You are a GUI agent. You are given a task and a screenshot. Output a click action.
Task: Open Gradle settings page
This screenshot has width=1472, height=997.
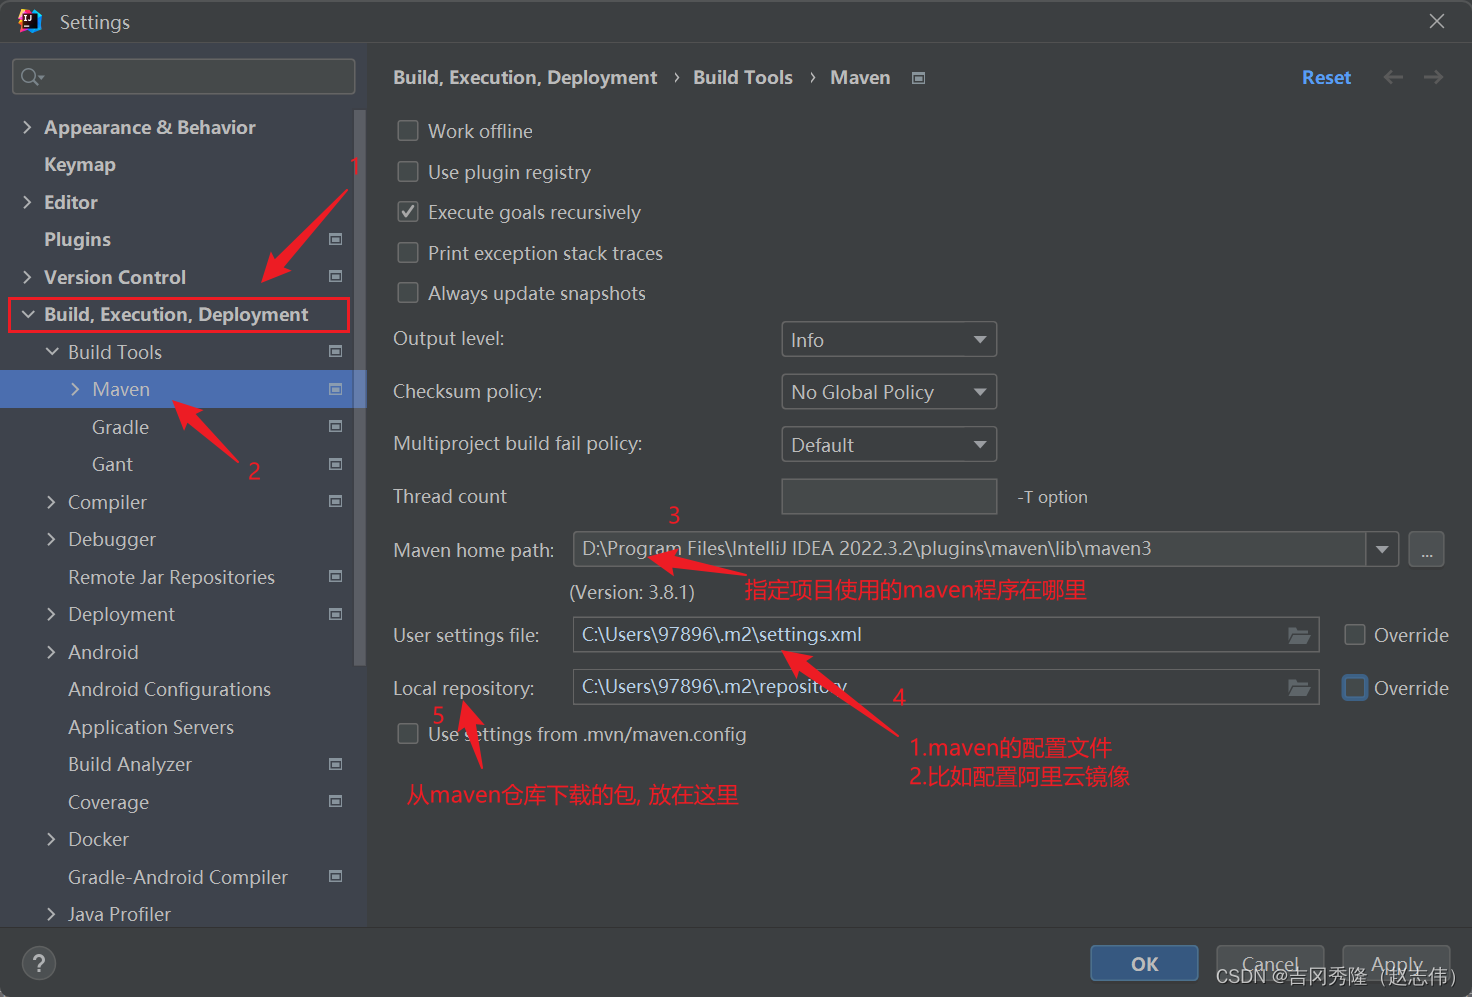coord(120,427)
